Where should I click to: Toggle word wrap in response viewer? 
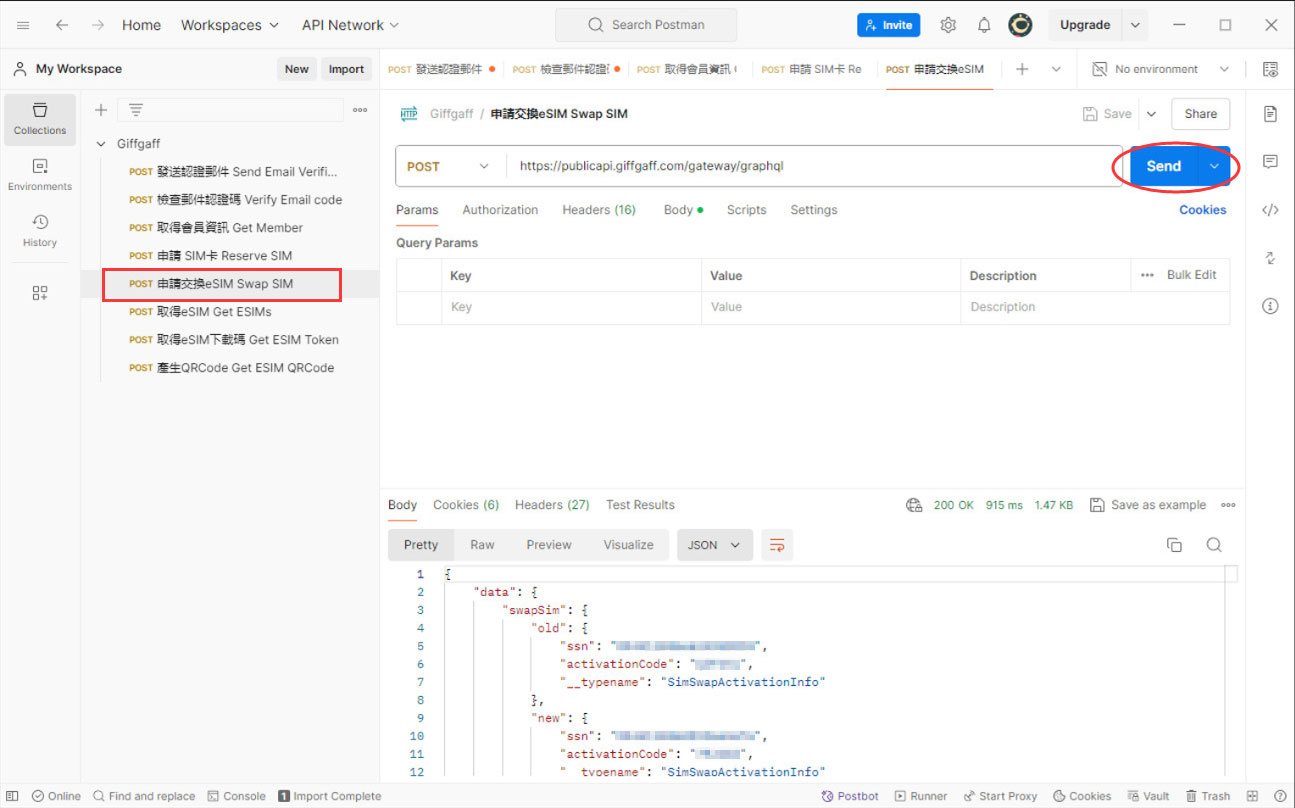776,545
